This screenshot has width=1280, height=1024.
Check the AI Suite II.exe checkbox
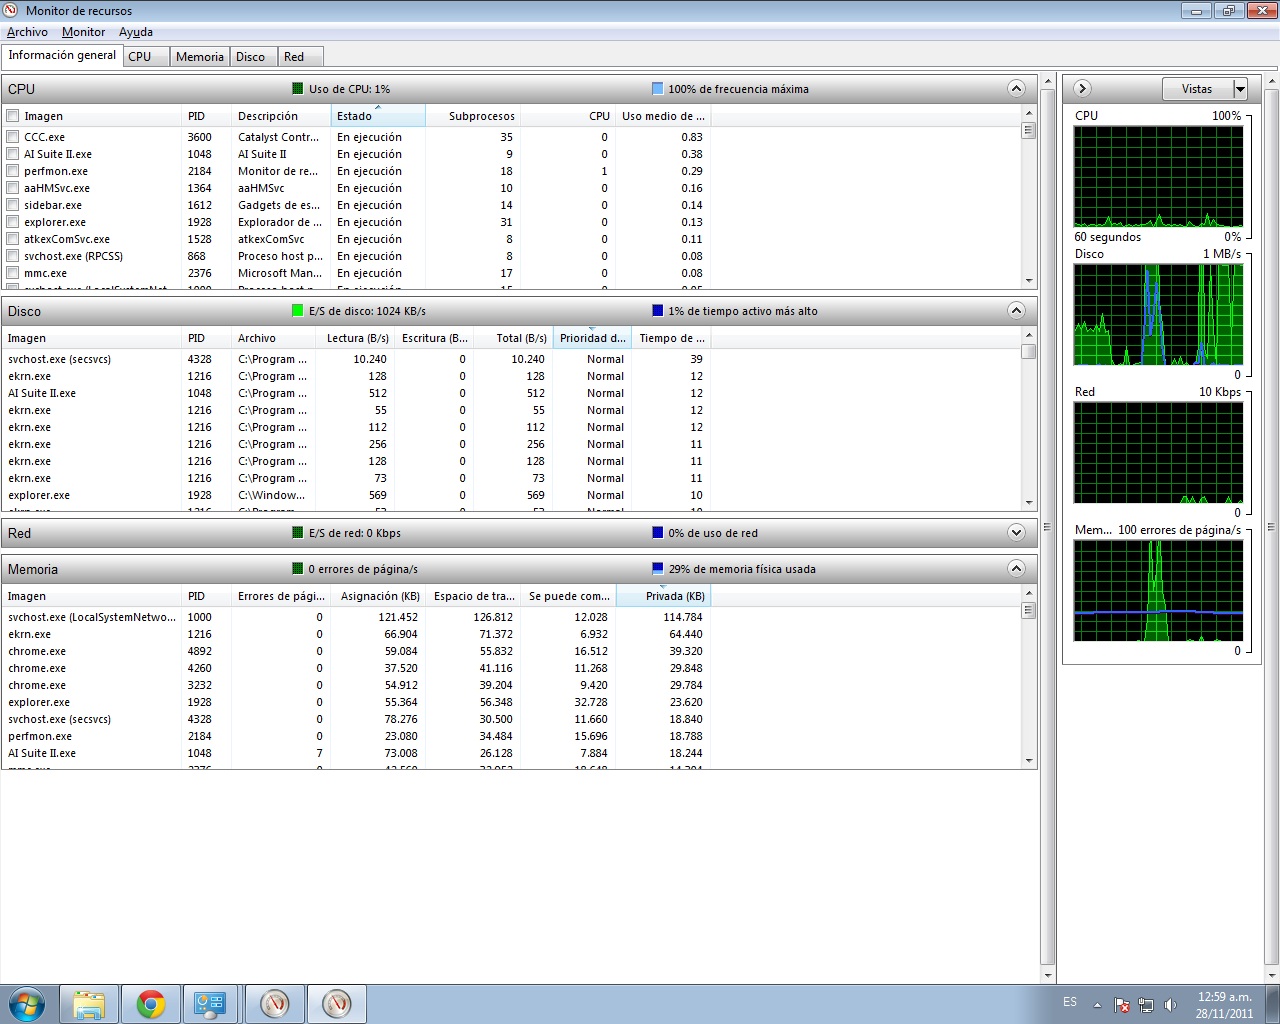coord(13,154)
